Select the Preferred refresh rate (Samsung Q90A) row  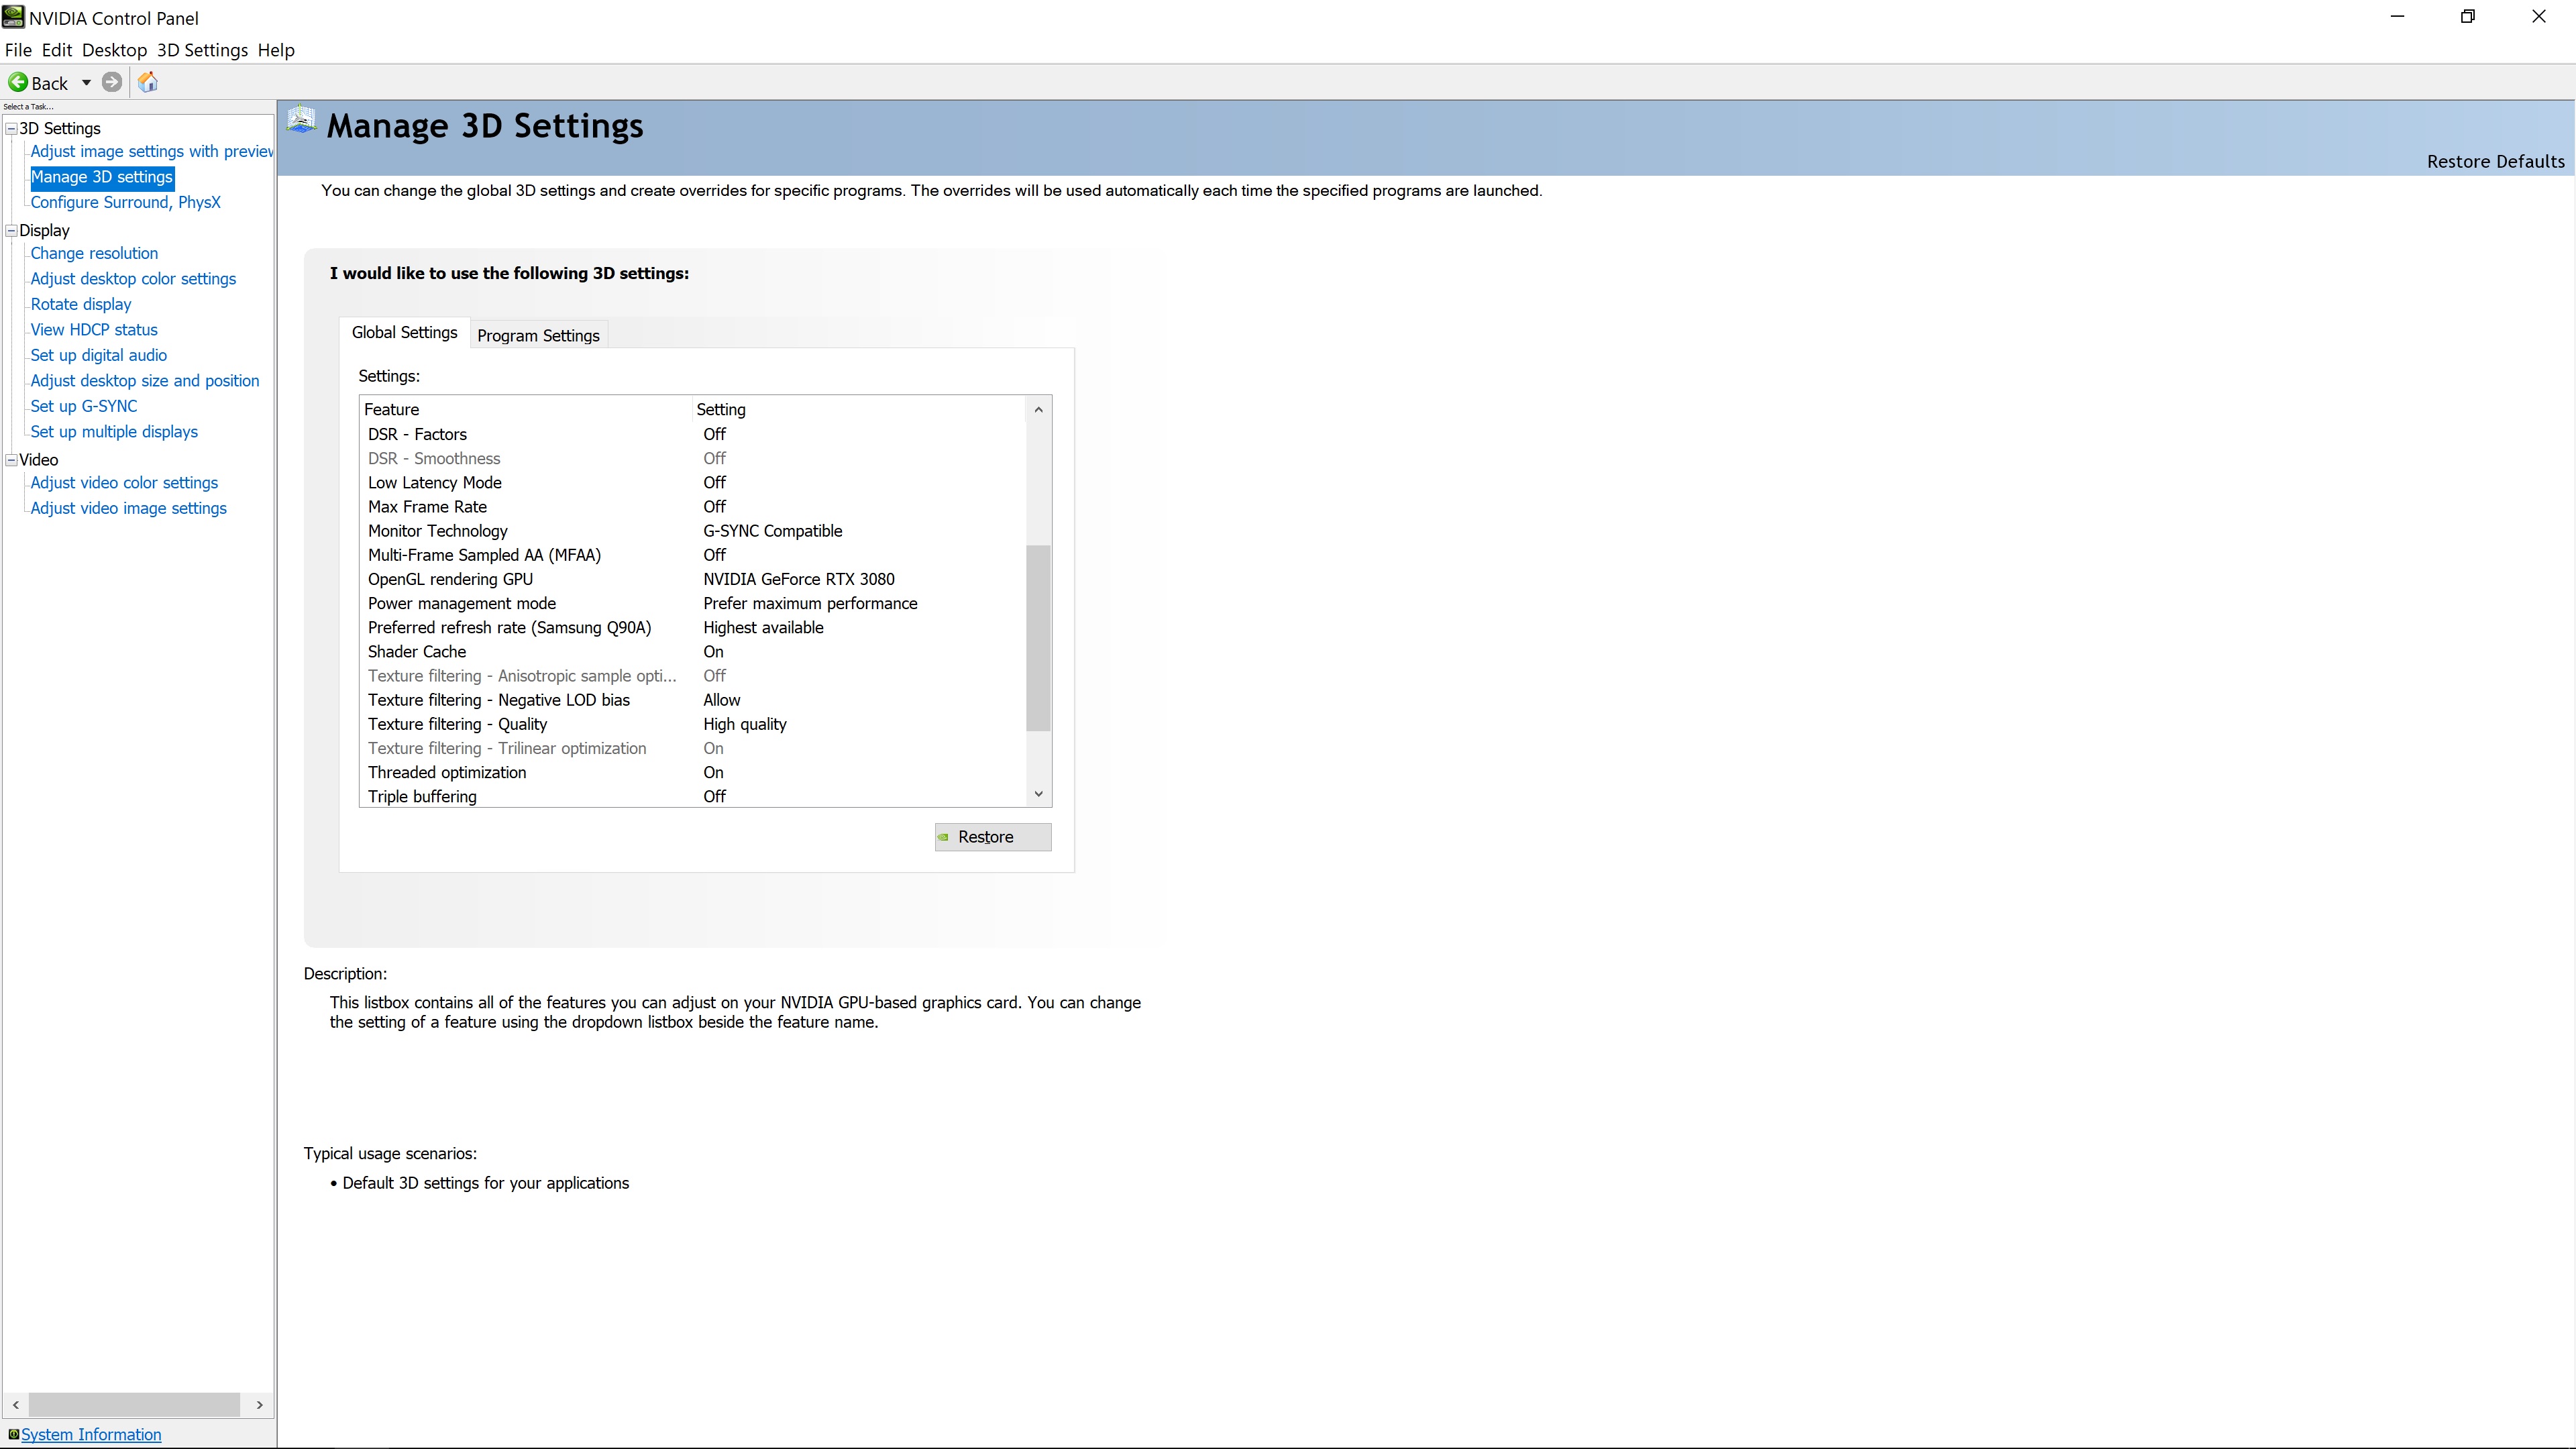click(x=693, y=628)
